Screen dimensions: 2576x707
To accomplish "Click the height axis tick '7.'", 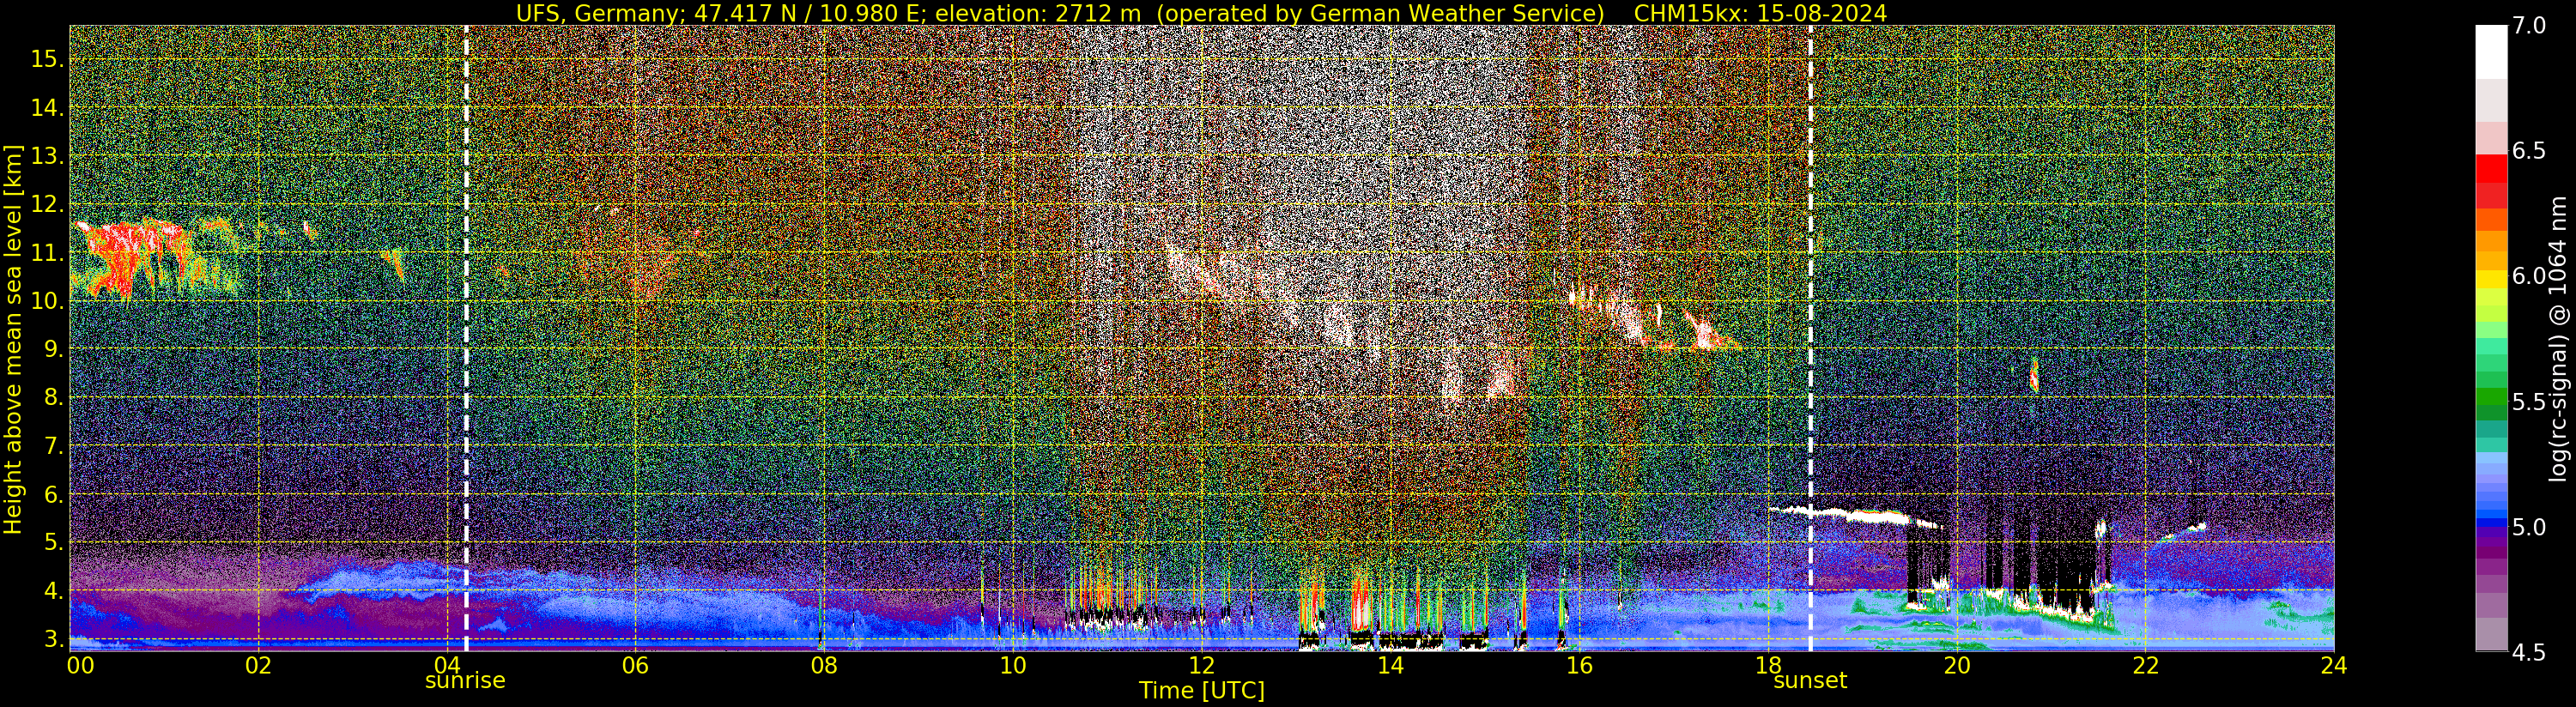I will pos(53,446).
